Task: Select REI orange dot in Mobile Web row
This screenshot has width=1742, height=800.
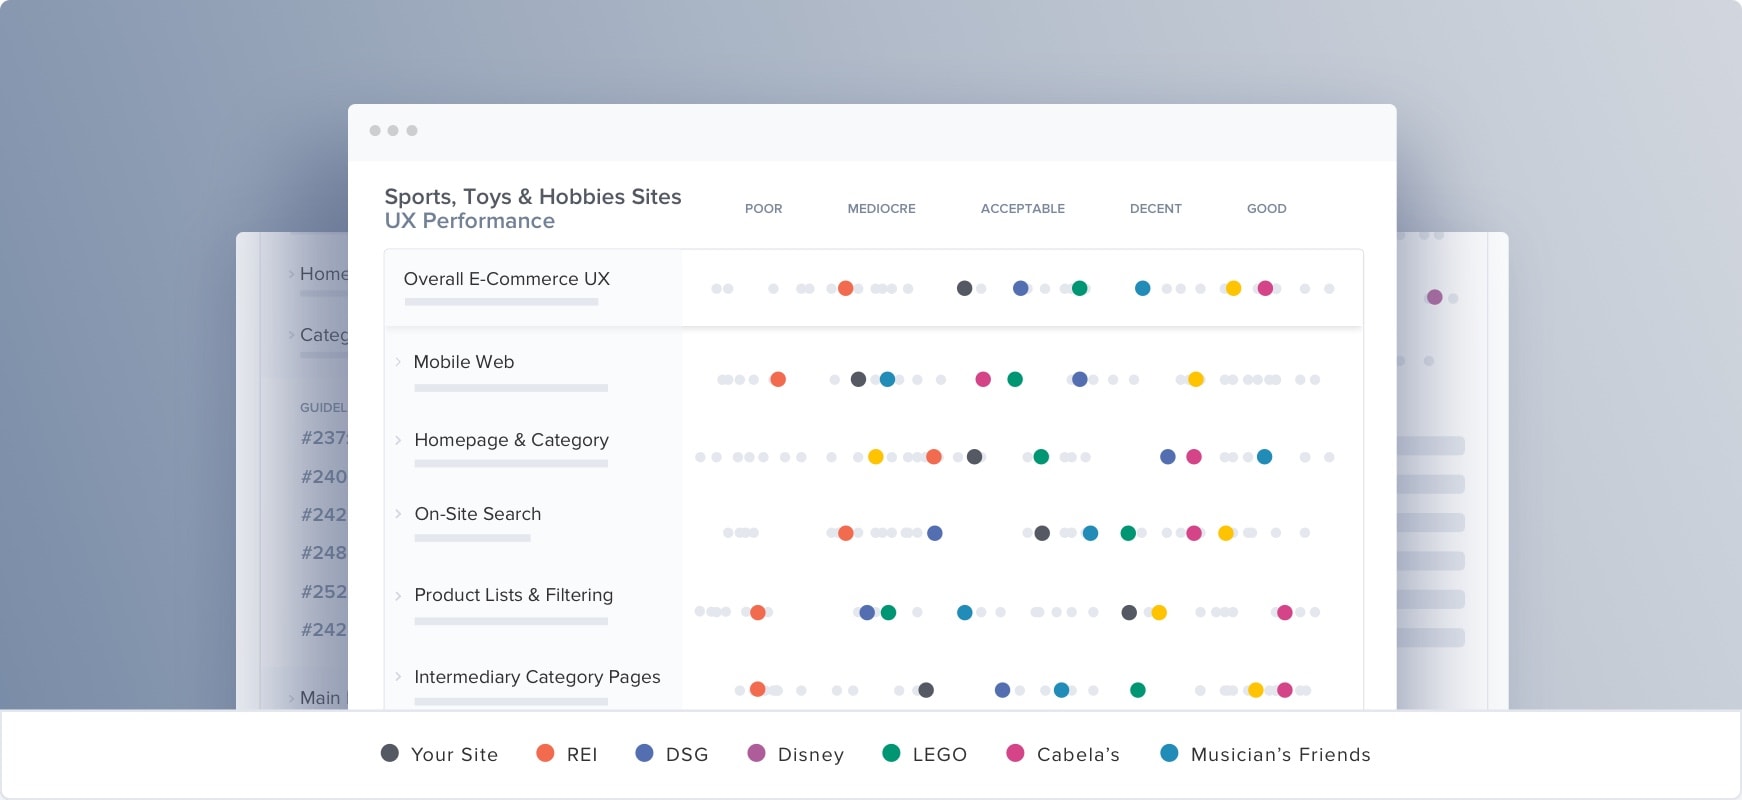Action: tap(778, 379)
